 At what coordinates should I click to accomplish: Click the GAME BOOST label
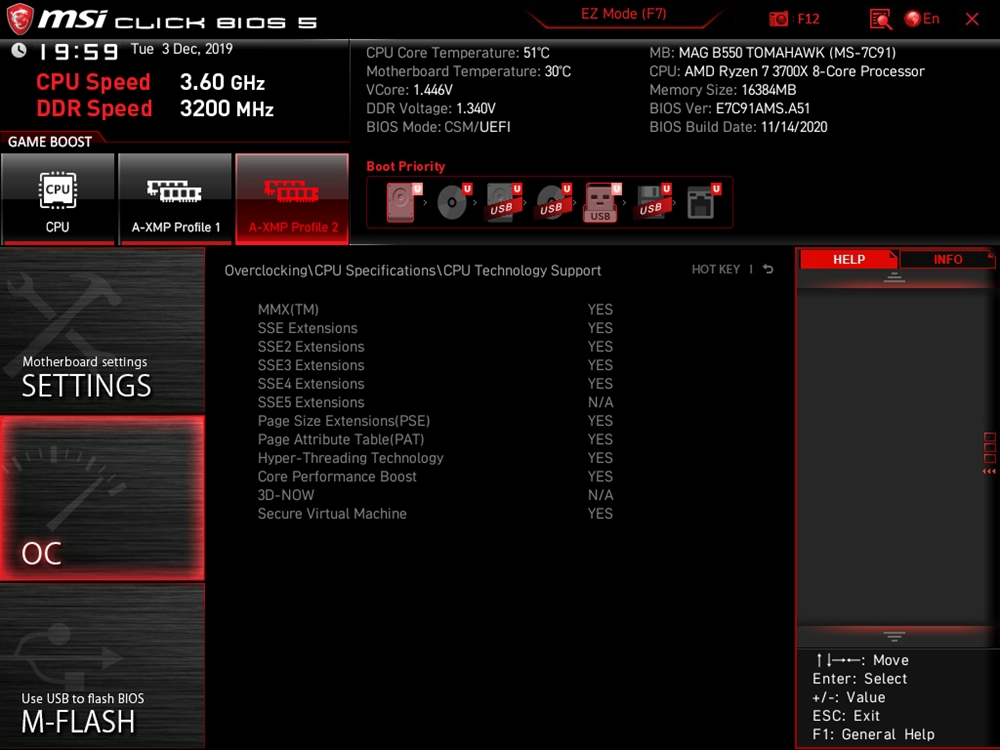[x=50, y=142]
